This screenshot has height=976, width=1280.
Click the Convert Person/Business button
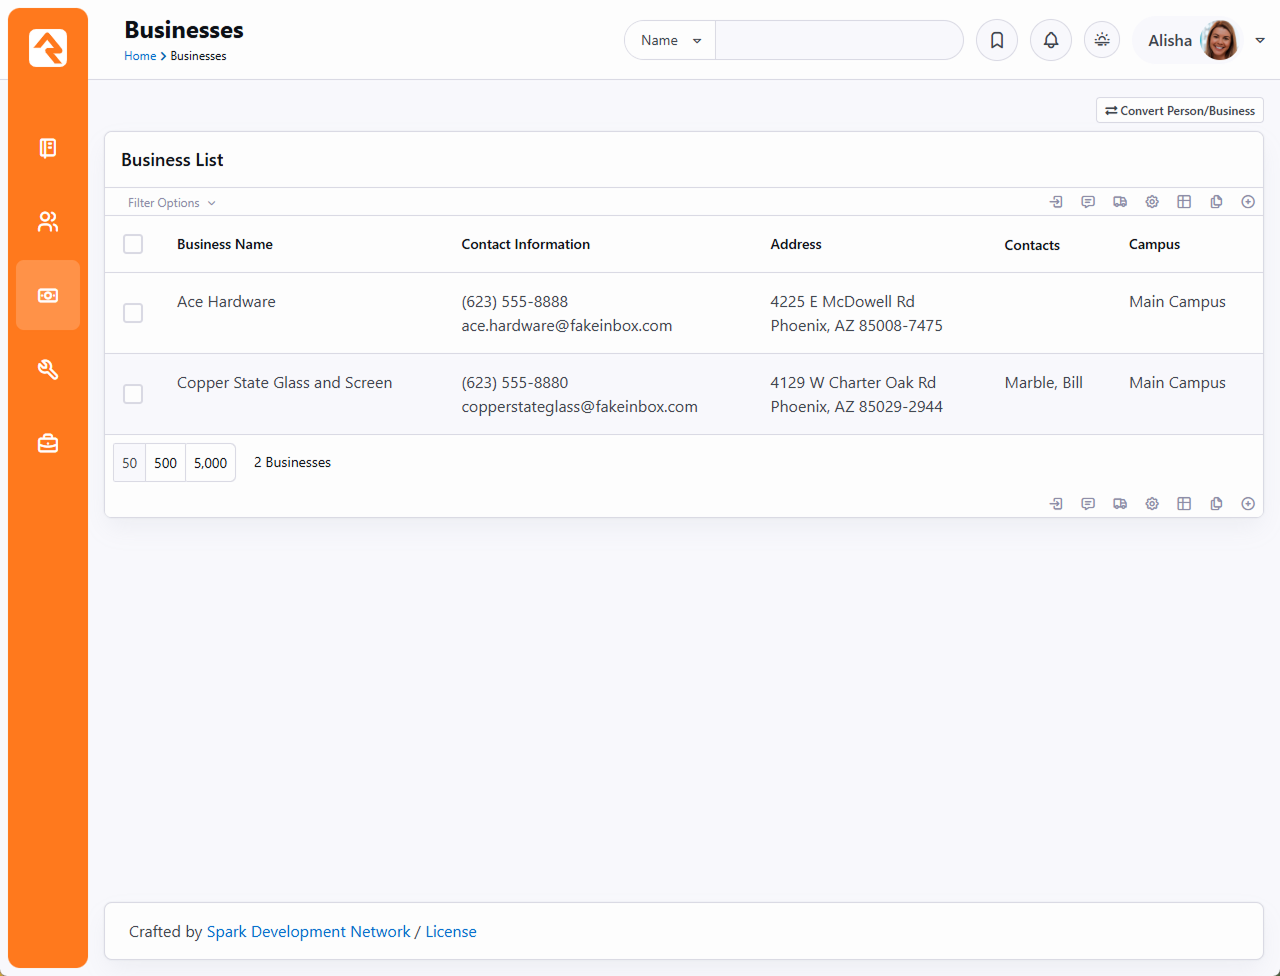pos(1180,111)
